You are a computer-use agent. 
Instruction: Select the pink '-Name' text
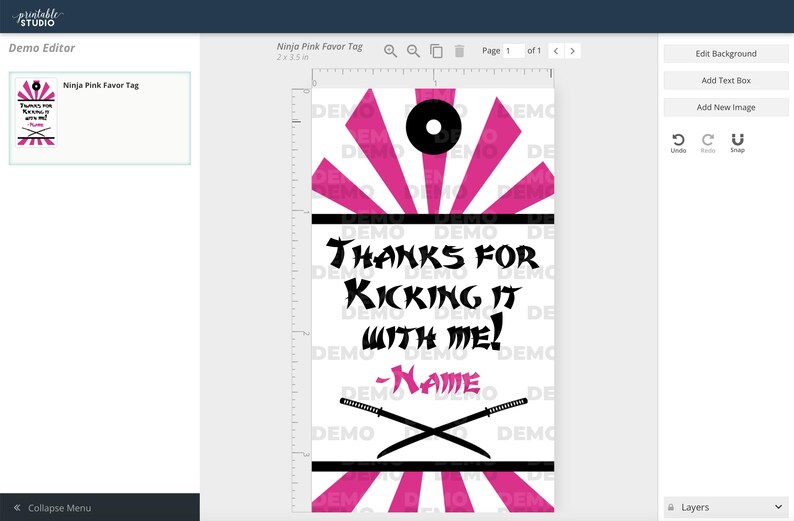[x=428, y=380]
